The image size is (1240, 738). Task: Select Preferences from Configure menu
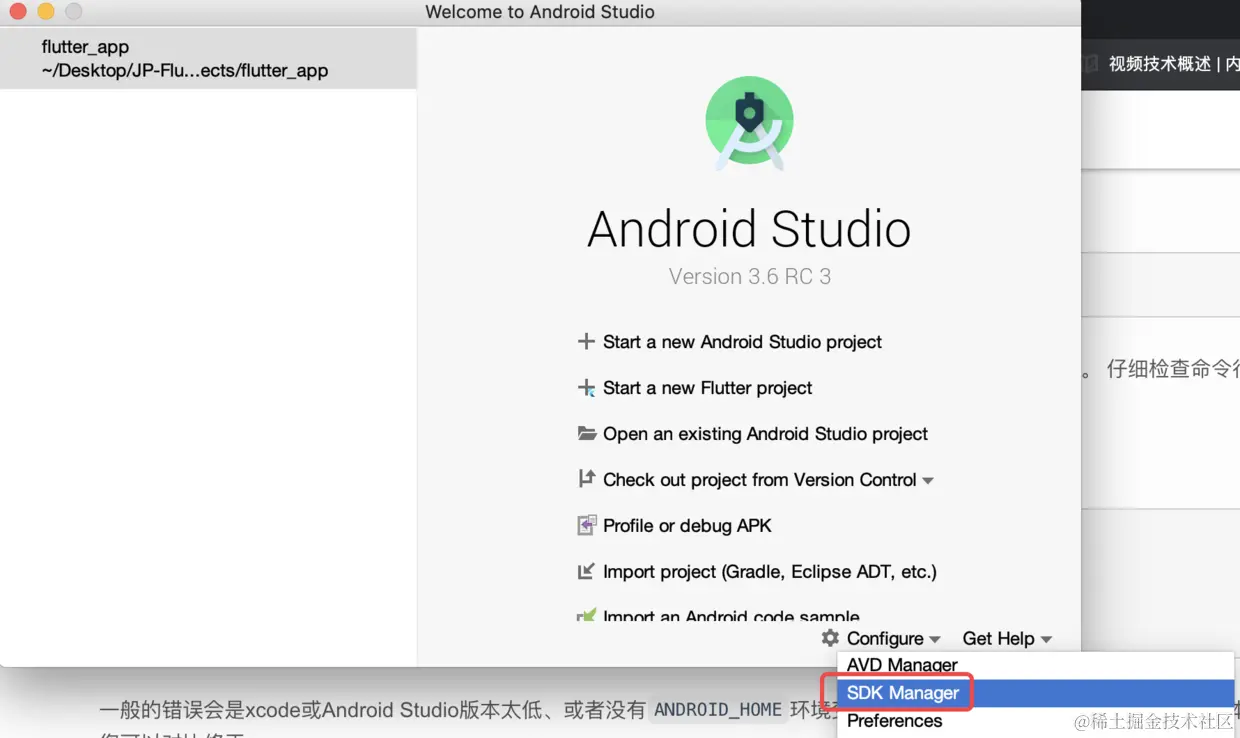click(1035, 721)
